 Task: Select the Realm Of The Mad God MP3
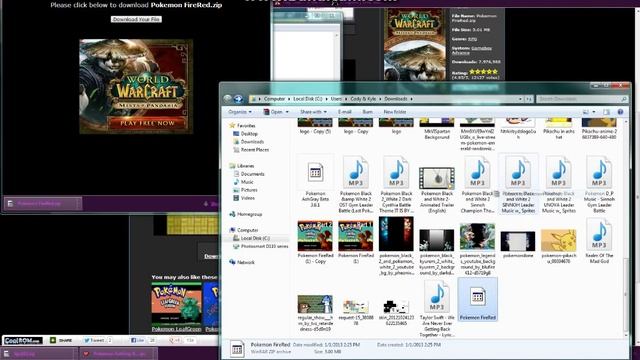click(599, 242)
